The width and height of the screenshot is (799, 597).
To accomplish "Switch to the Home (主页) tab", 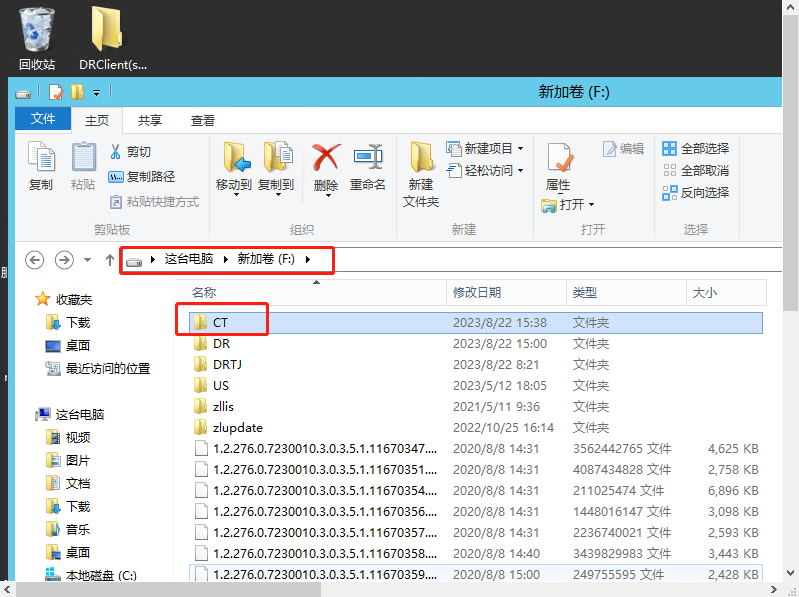I will pyautogui.click(x=97, y=120).
